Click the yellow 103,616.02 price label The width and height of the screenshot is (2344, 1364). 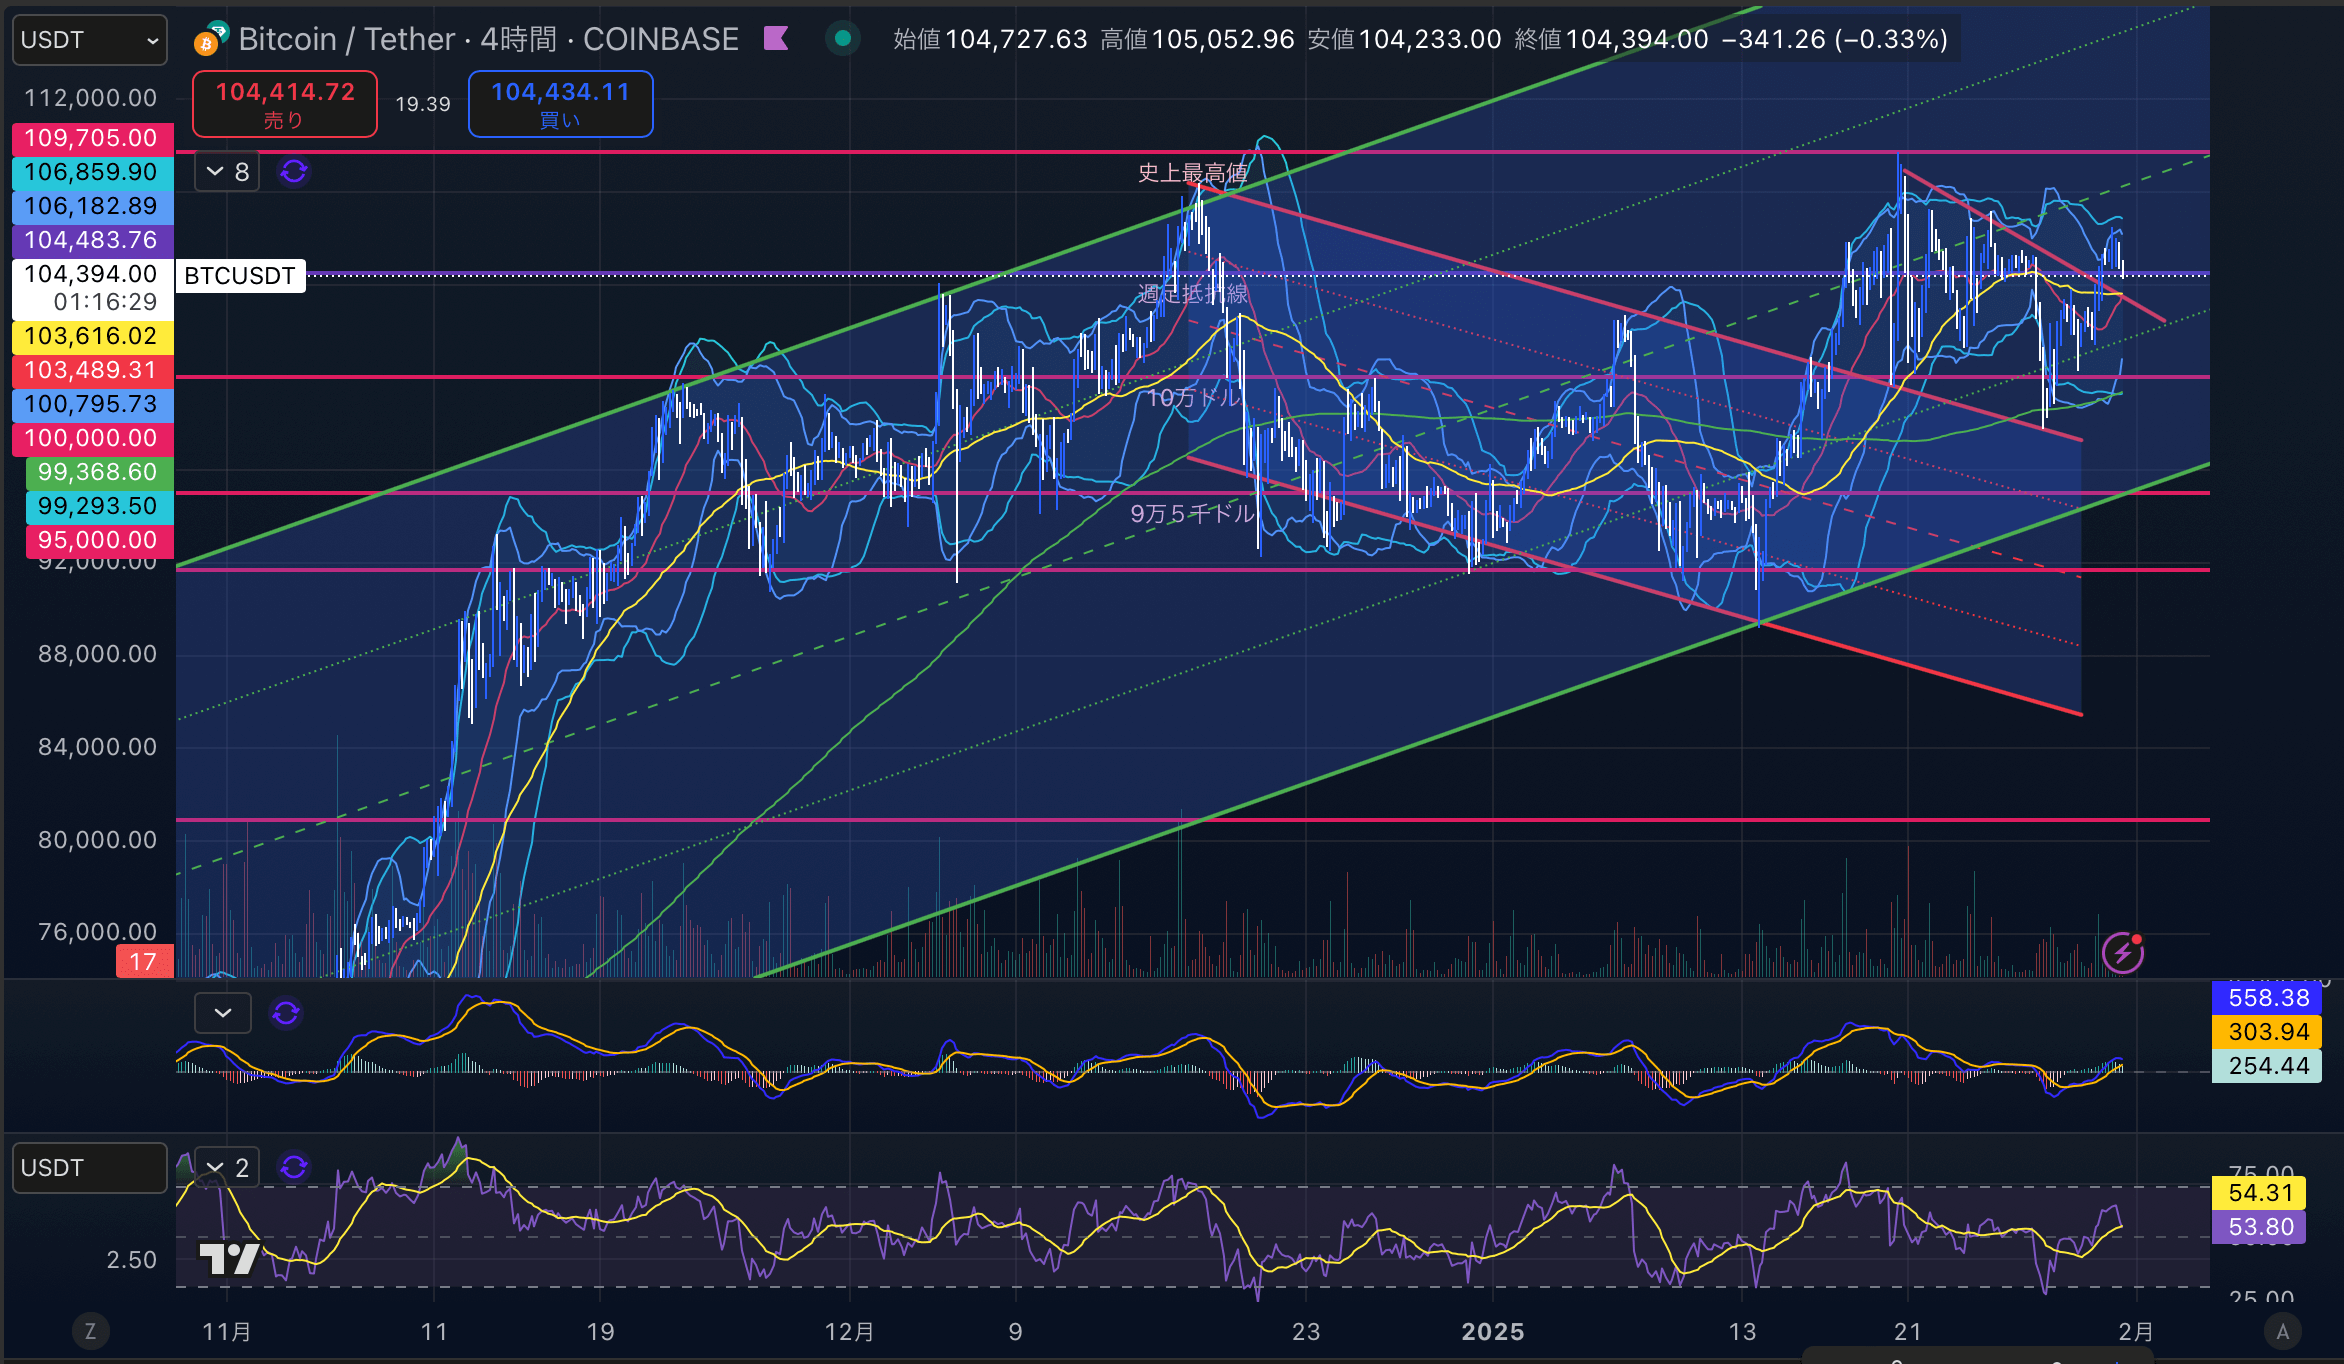tap(92, 336)
